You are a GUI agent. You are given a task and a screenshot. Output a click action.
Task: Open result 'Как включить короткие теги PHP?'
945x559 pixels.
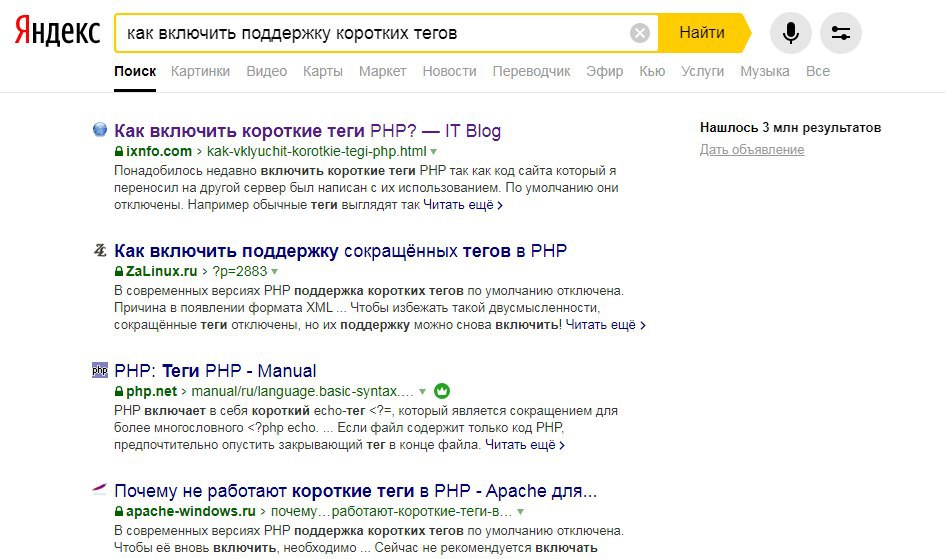point(307,131)
